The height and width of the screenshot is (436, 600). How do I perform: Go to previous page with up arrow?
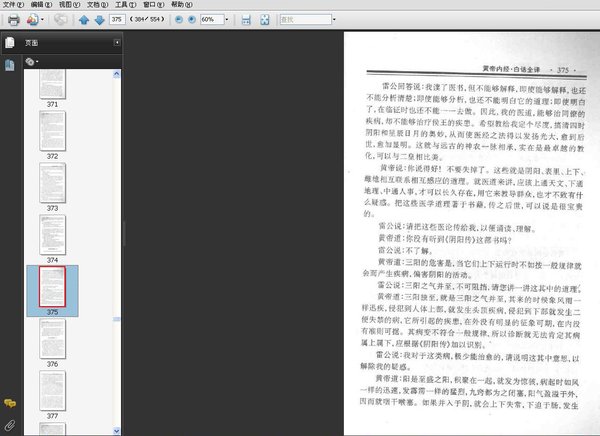[84, 20]
